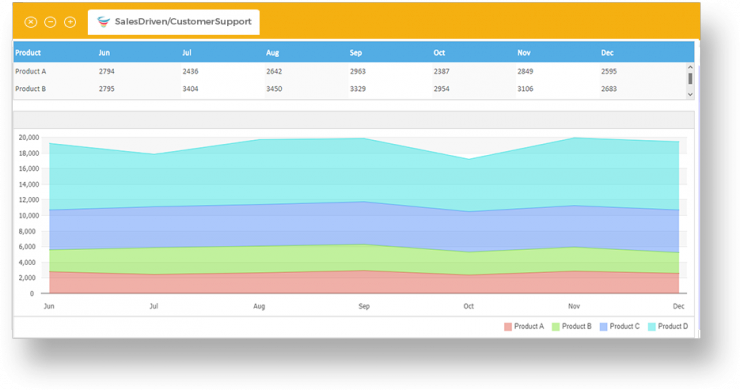Toggle Product A series in chart legend

pos(524,326)
